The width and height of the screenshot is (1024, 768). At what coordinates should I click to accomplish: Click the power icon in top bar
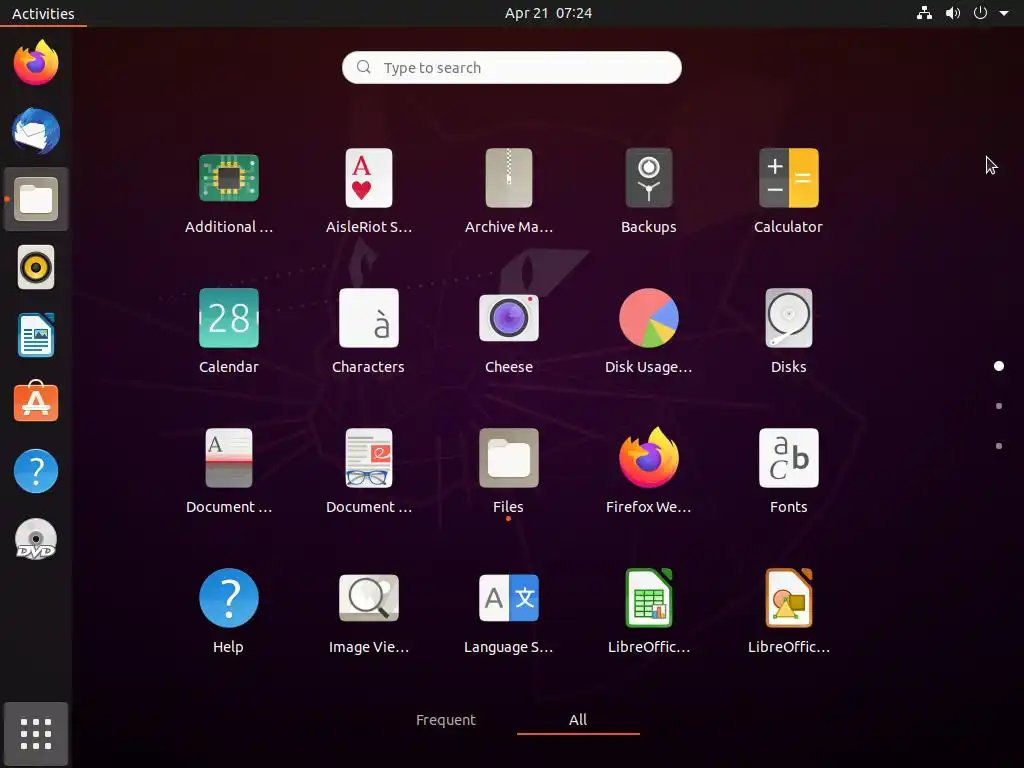(x=980, y=13)
